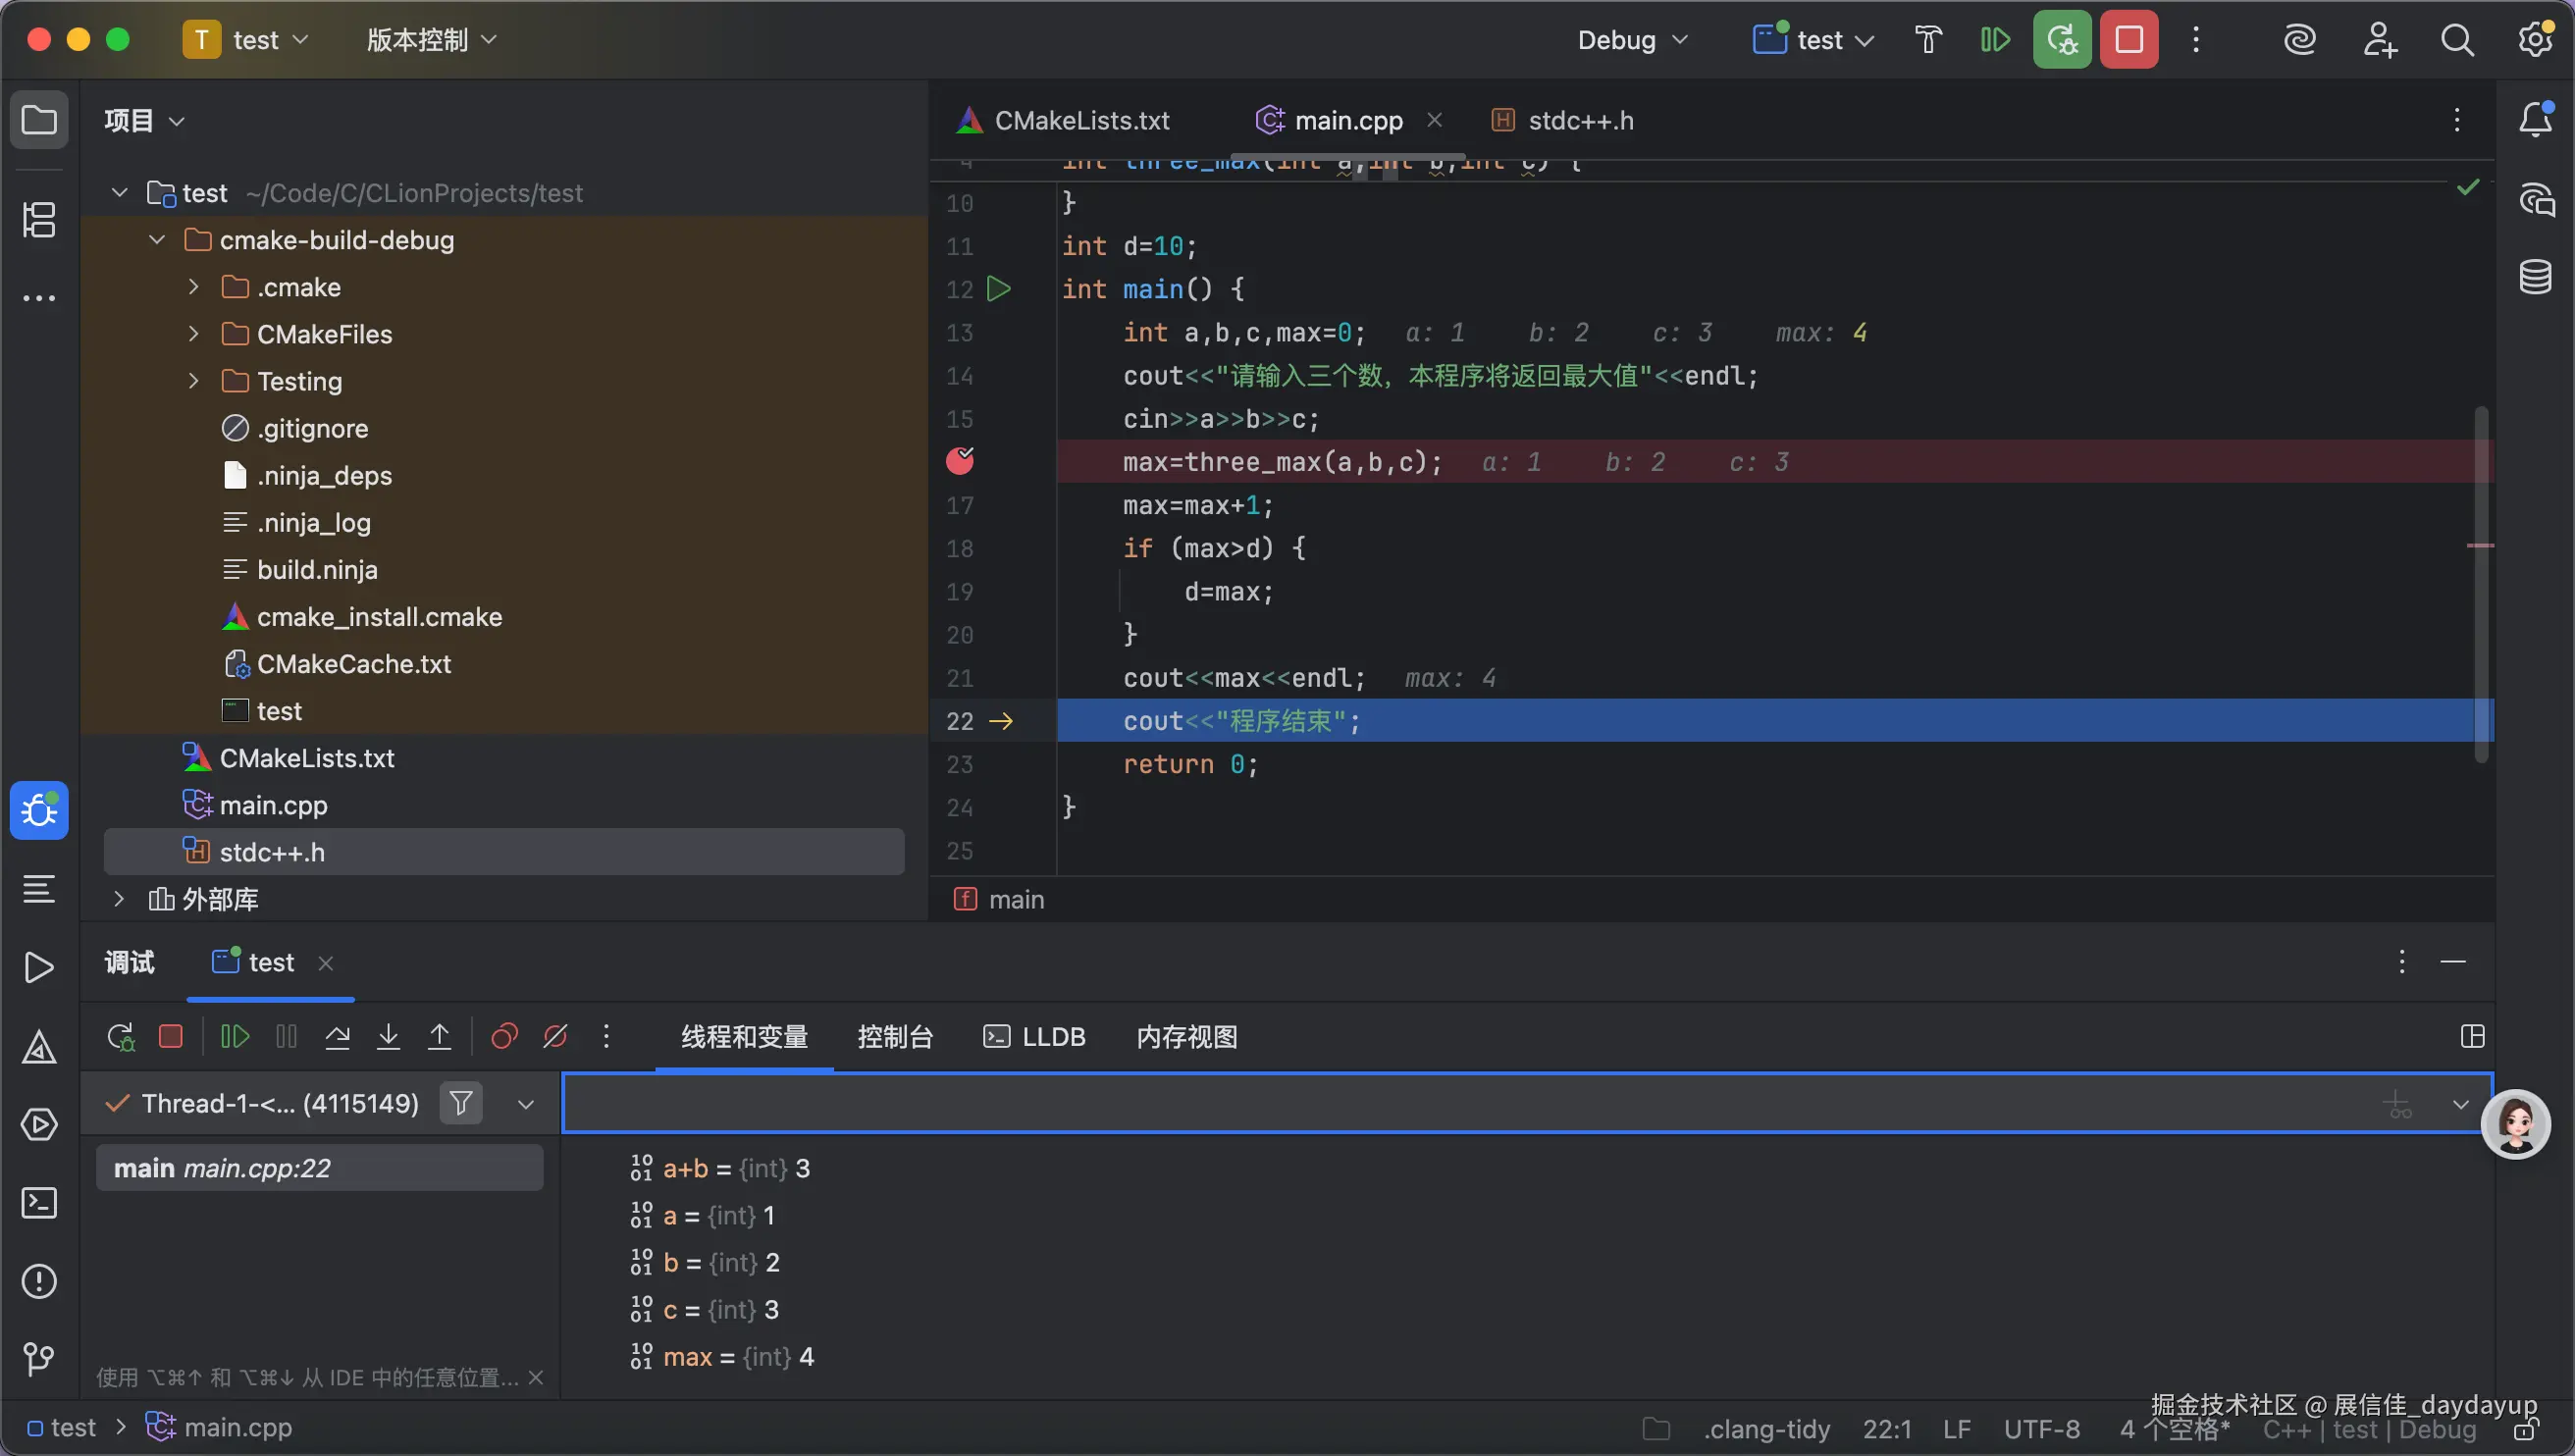Expand the CMakeFiles folder
Image resolution: width=2575 pixels, height=1456 pixels.
pos(194,334)
